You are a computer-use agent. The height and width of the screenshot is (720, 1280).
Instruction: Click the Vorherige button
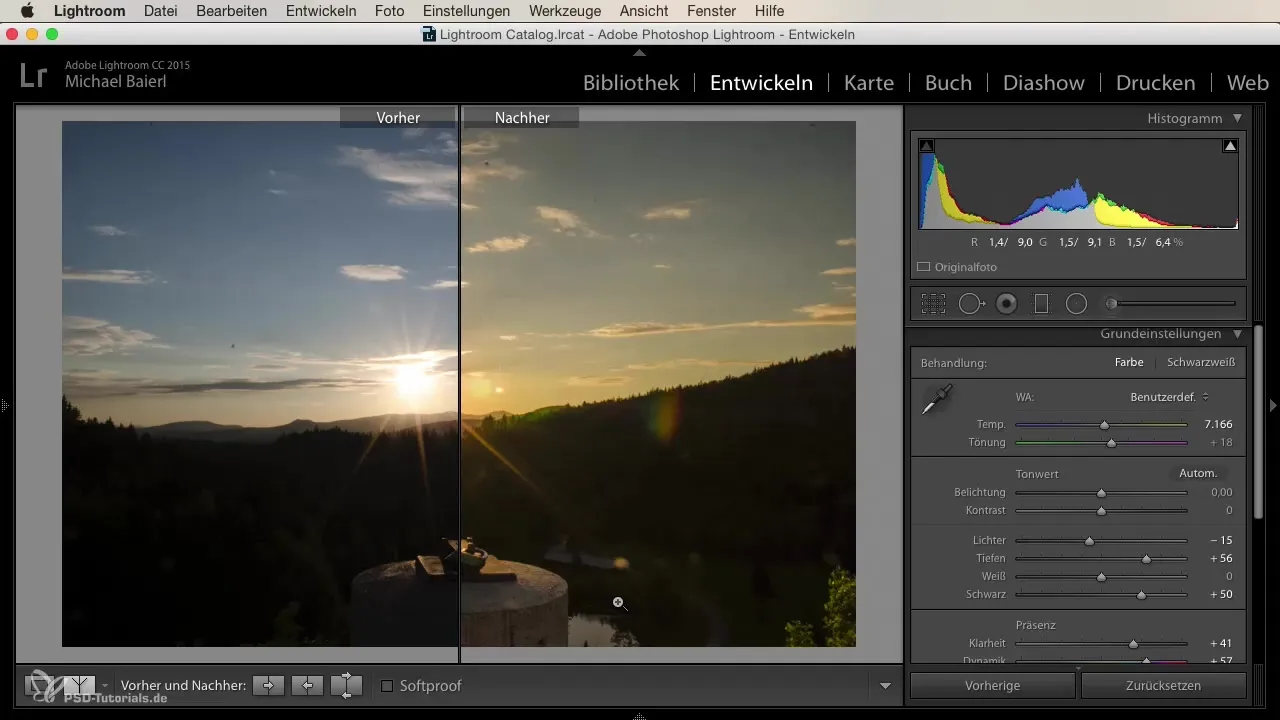point(992,686)
